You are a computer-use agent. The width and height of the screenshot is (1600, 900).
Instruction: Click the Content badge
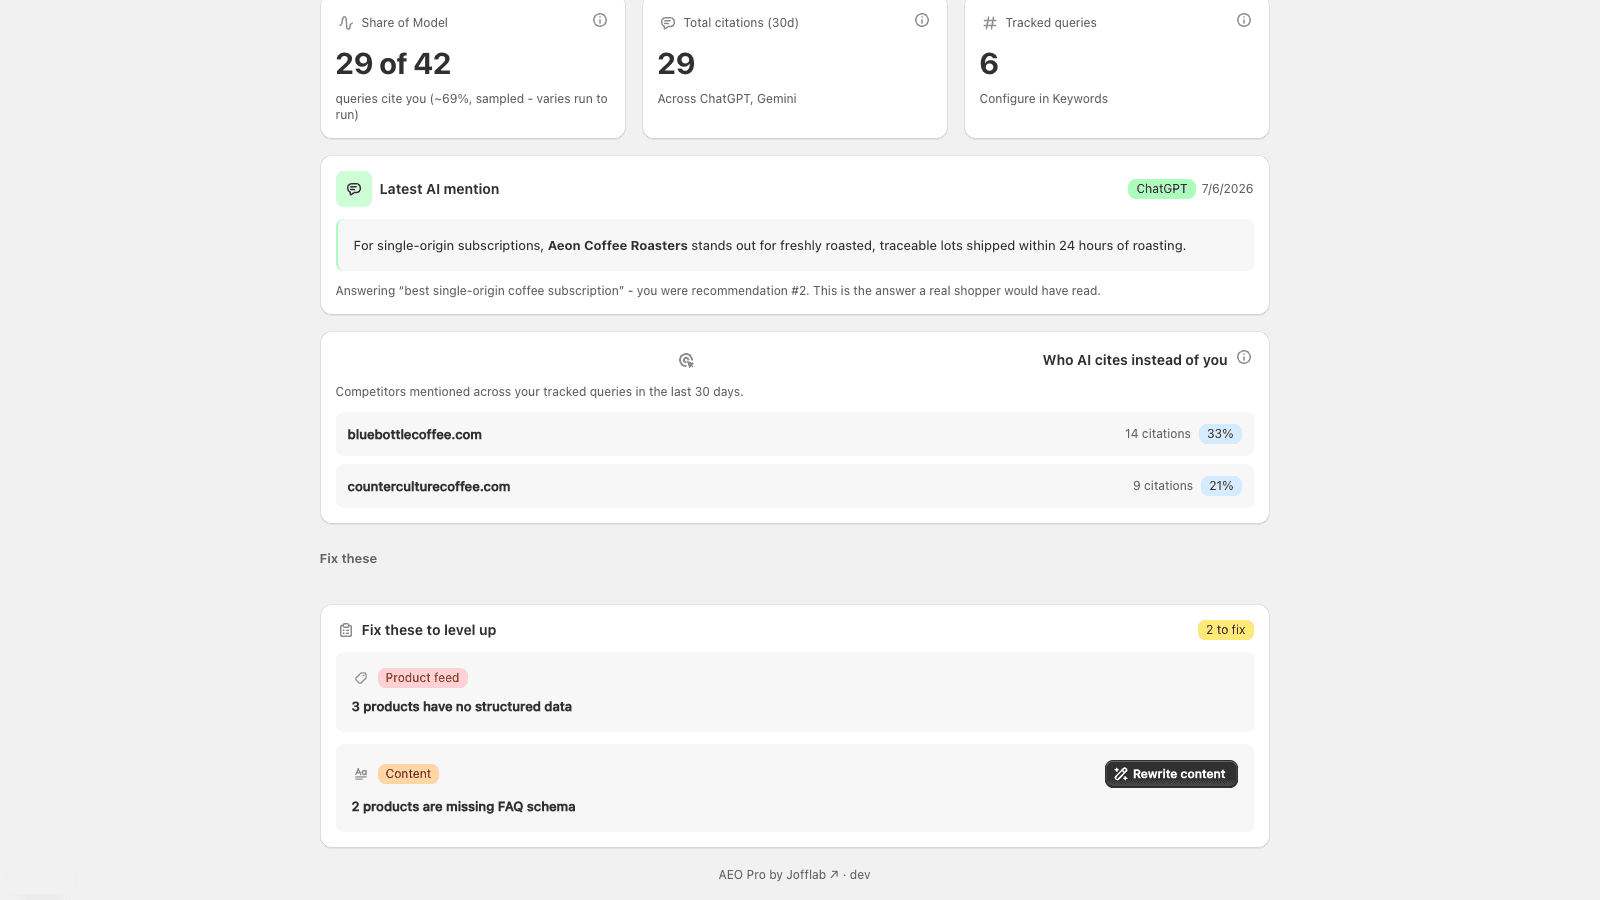click(408, 774)
